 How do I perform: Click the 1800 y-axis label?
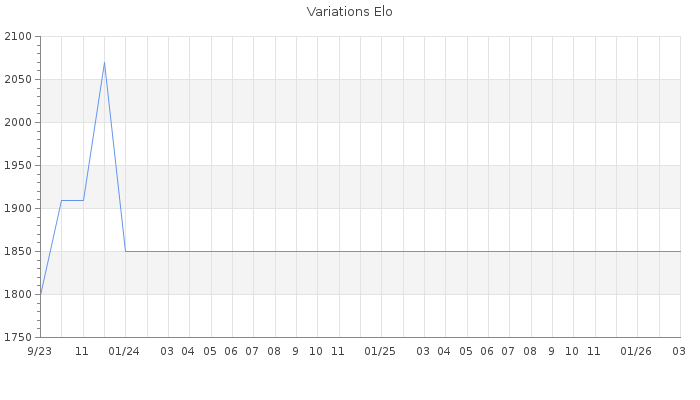click(x=19, y=295)
